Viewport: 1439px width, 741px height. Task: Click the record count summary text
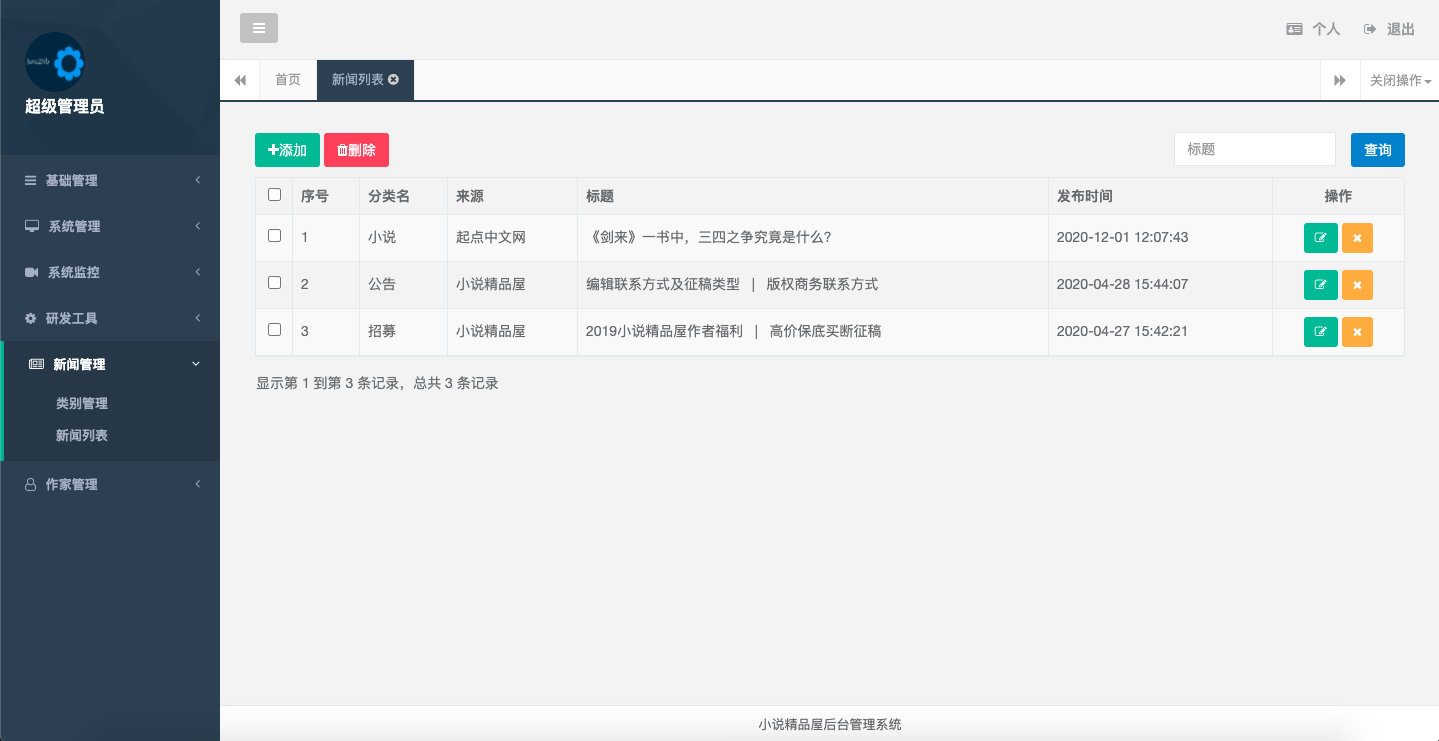377,383
